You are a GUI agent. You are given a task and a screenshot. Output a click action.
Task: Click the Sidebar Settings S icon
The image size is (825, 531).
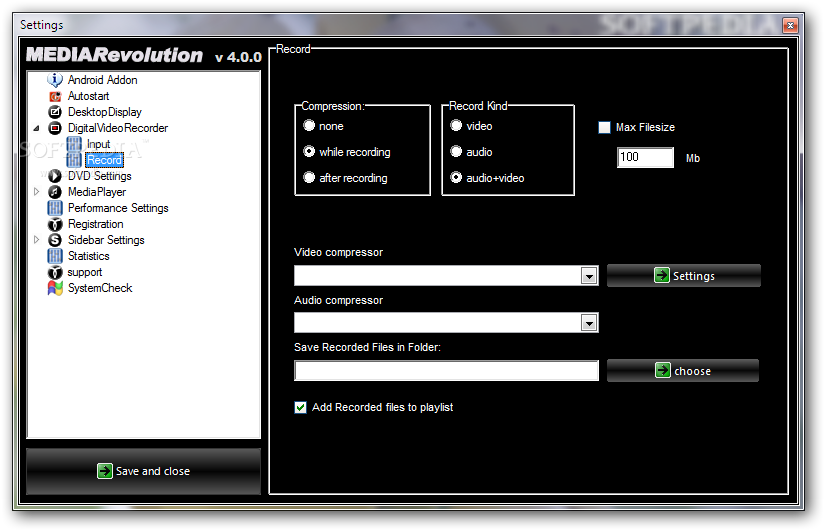click(x=55, y=240)
